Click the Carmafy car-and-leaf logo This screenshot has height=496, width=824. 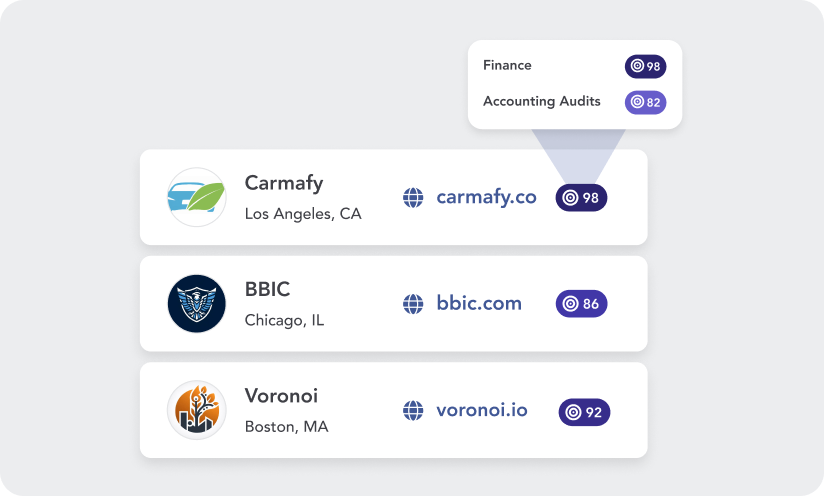196,197
